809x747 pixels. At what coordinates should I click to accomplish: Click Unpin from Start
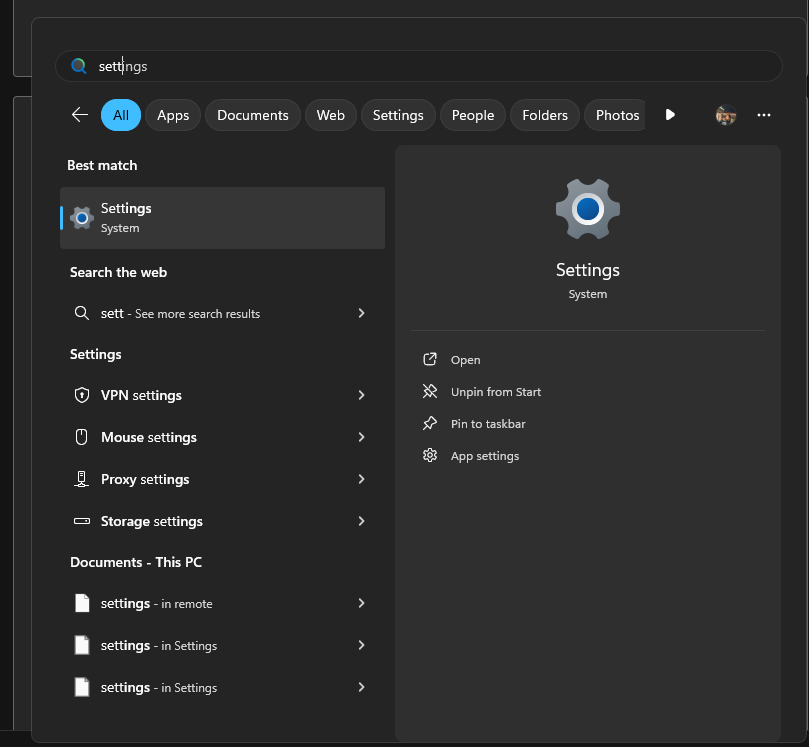tap(496, 392)
